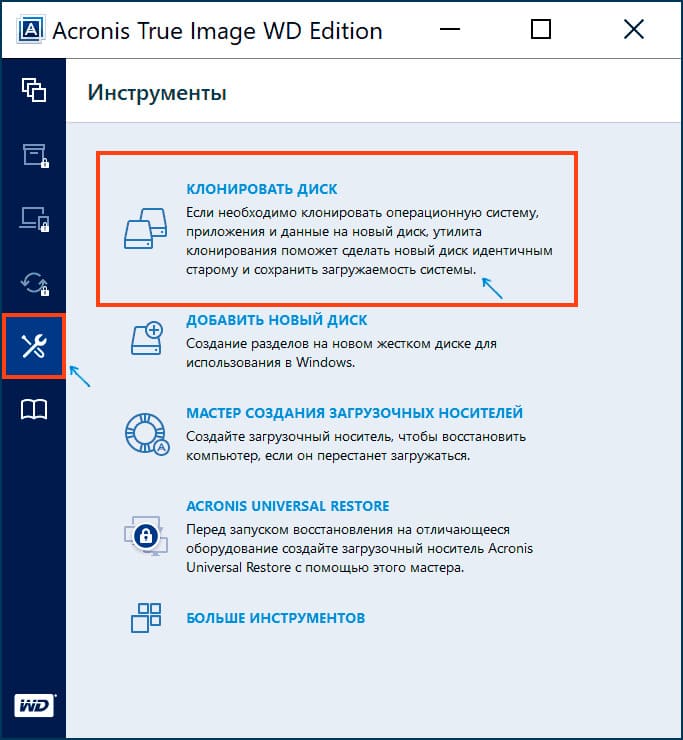The image size is (683, 740).
Task: Click the Инструменты page heading
Action: (157, 92)
